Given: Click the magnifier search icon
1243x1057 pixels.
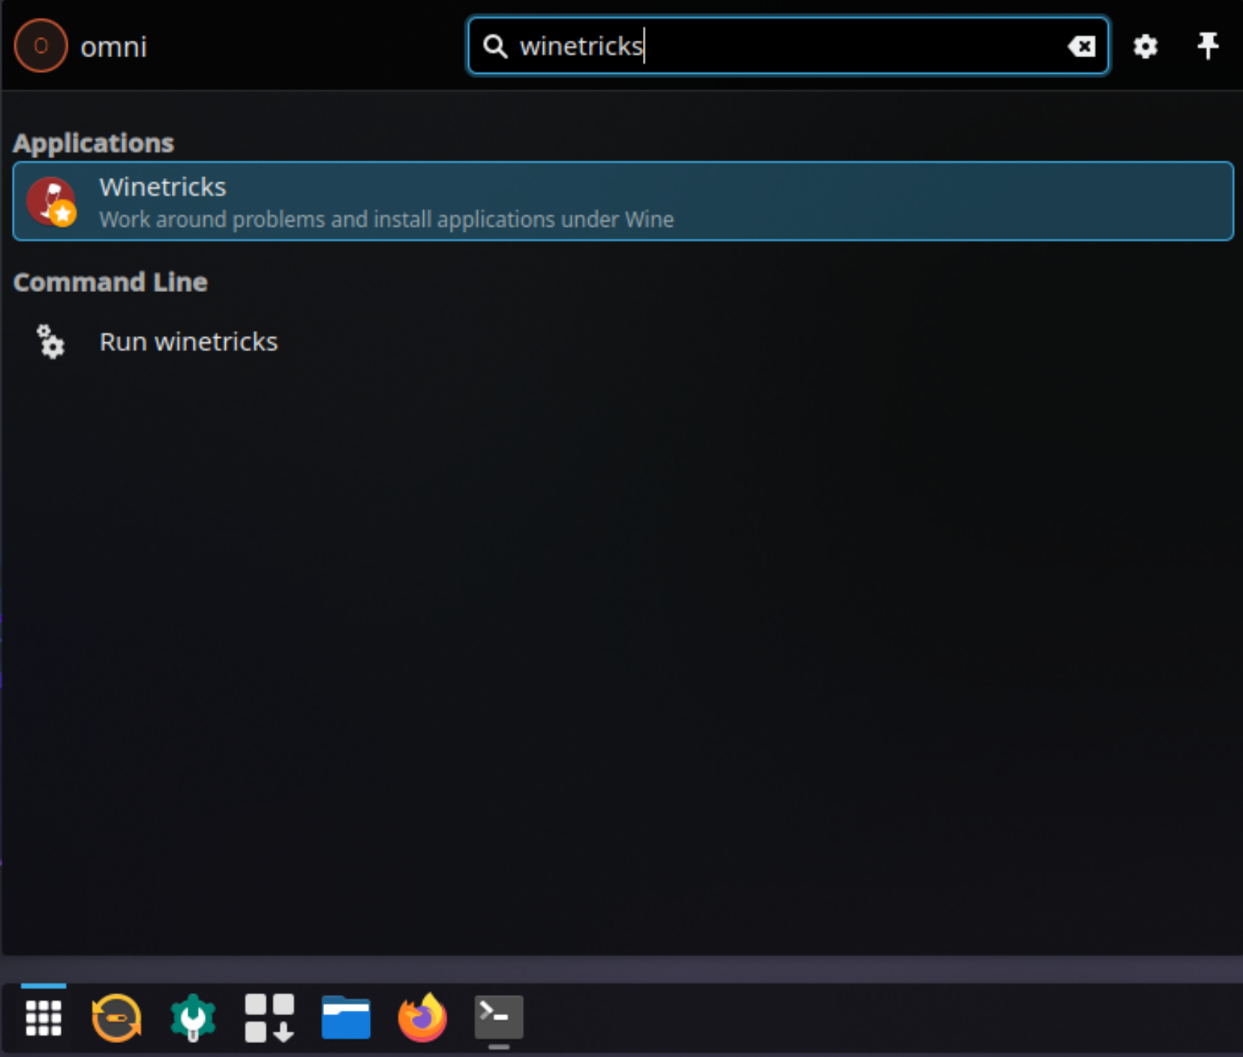Looking at the screenshot, I should coord(495,46).
